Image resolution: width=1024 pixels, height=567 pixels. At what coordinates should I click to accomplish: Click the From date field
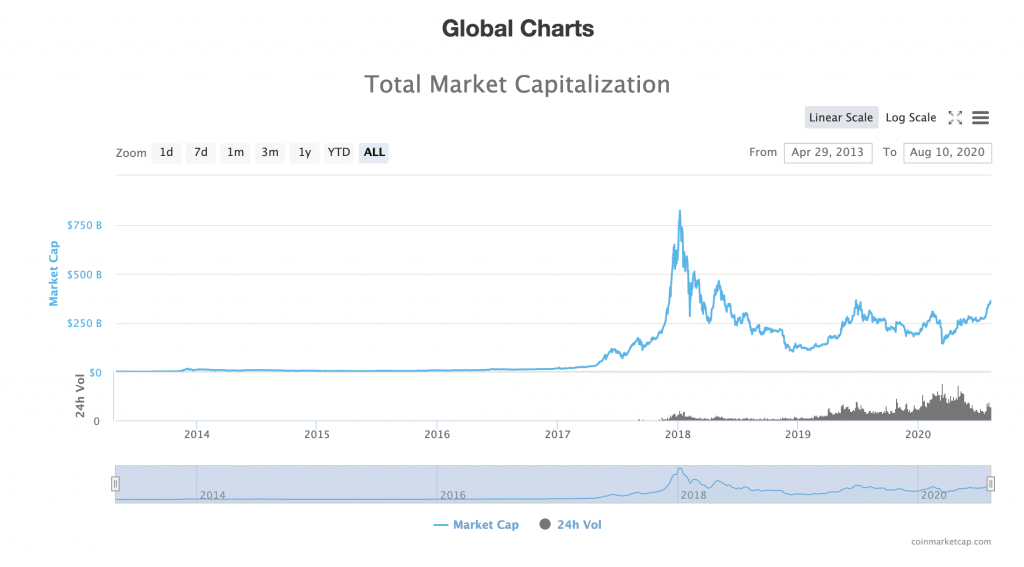tap(827, 153)
